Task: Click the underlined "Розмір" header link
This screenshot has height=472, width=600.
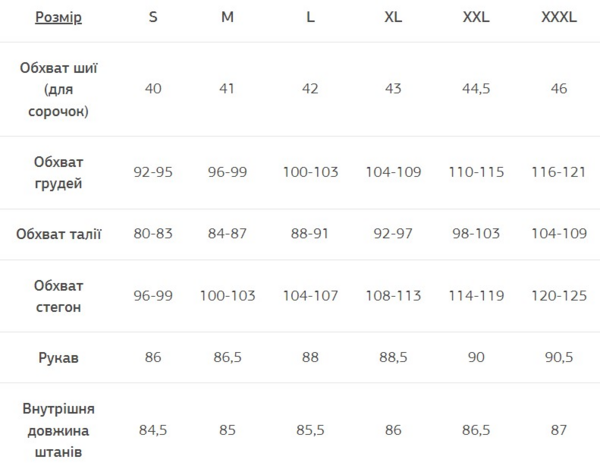Action: tap(58, 18)
